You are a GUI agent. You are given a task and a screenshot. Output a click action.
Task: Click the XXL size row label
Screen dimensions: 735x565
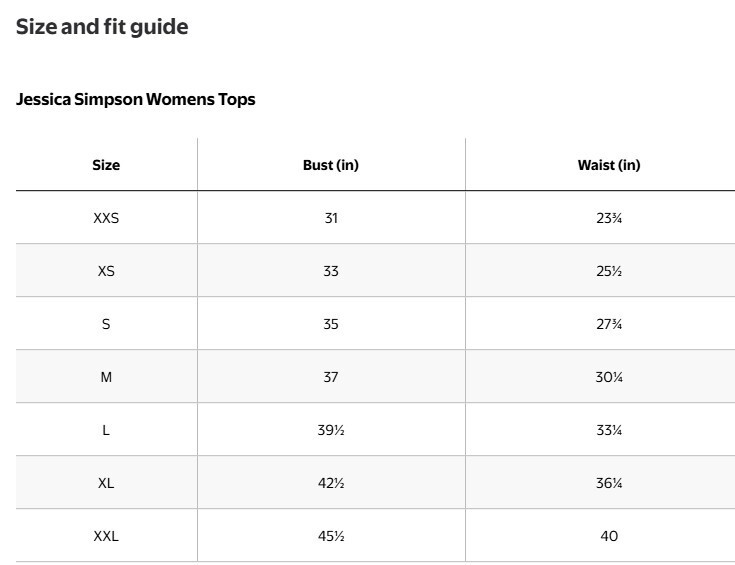pos(106,536)
